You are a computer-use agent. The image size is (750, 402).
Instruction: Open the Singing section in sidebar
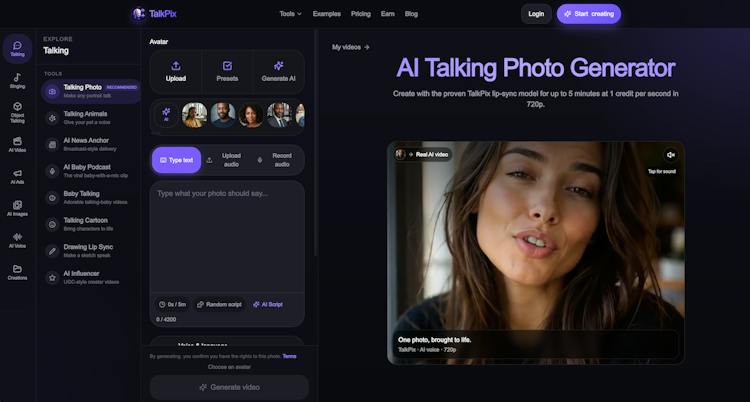(17, 80)
